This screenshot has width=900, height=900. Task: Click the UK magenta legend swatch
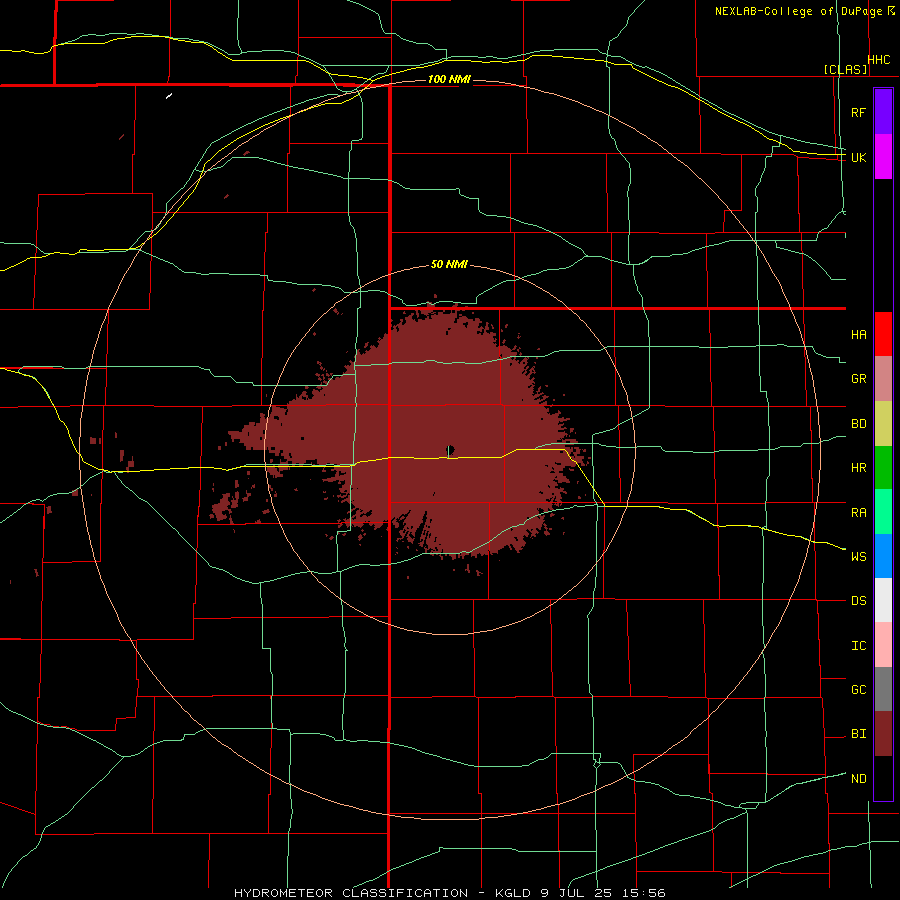883,157
